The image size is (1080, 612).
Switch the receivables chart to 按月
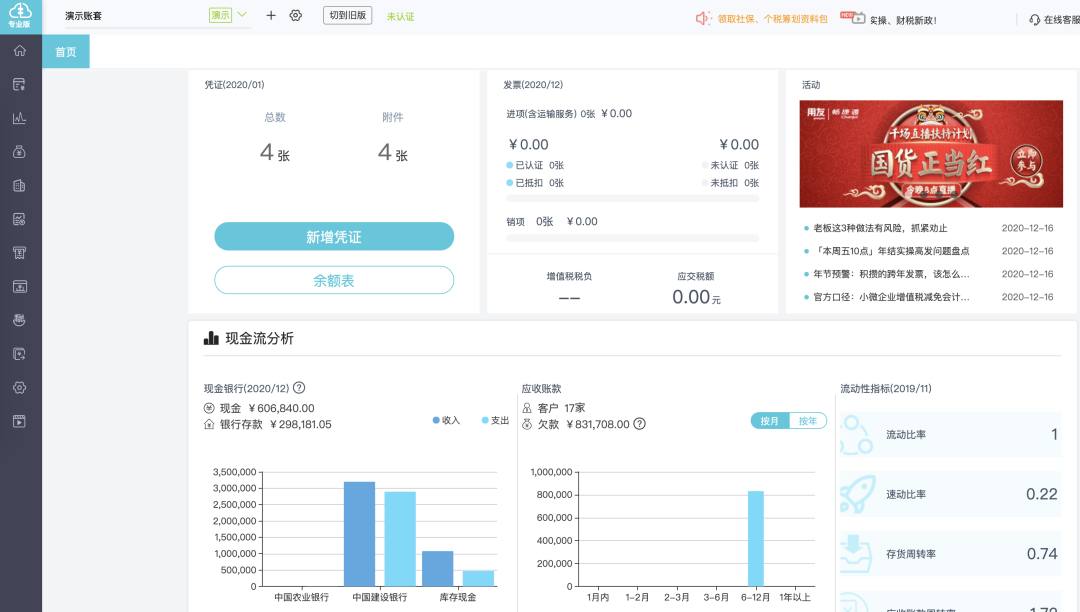(770, 421)
